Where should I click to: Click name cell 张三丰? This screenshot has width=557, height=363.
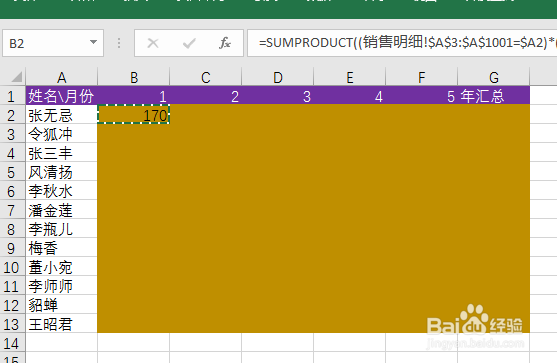point(61,153)
